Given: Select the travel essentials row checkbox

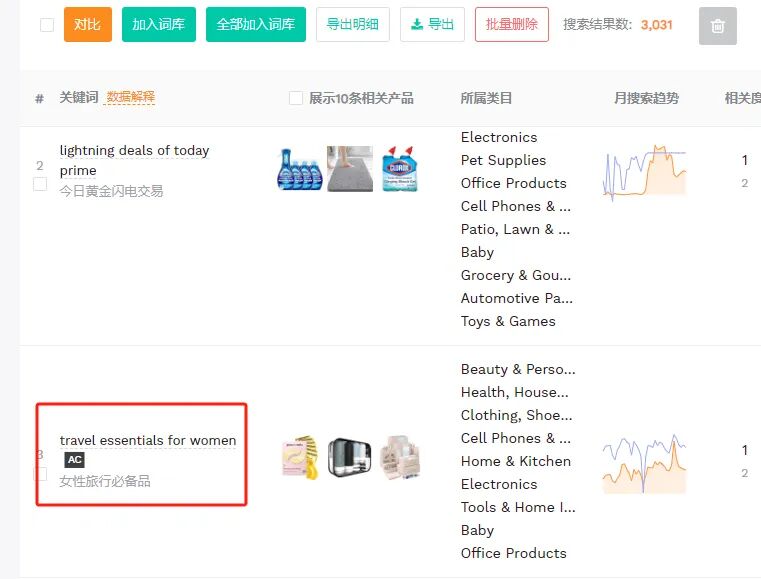Looking at the screenshot, I should coord(40,473).
